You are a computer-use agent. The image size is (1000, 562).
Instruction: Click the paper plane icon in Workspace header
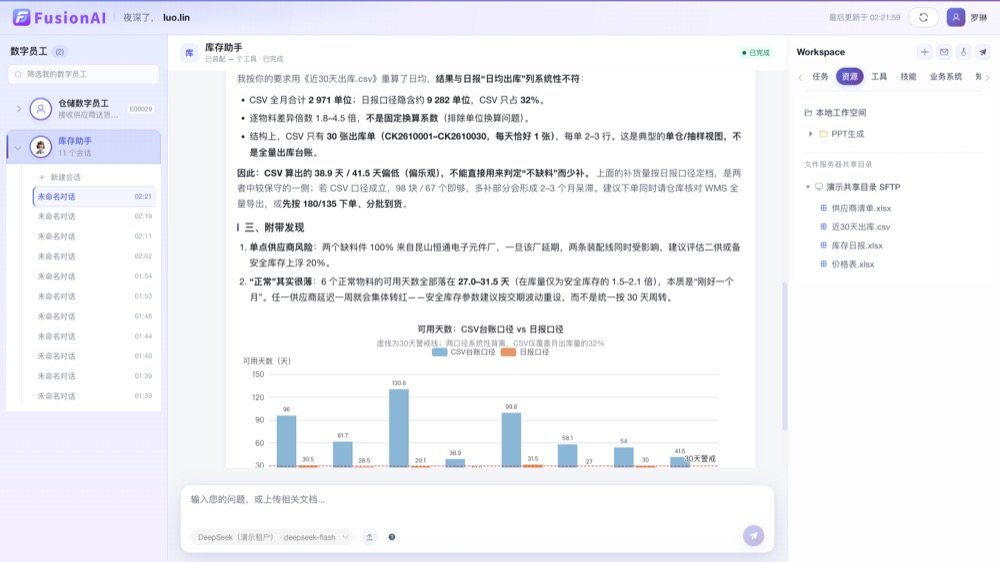[x=983, y=52]
